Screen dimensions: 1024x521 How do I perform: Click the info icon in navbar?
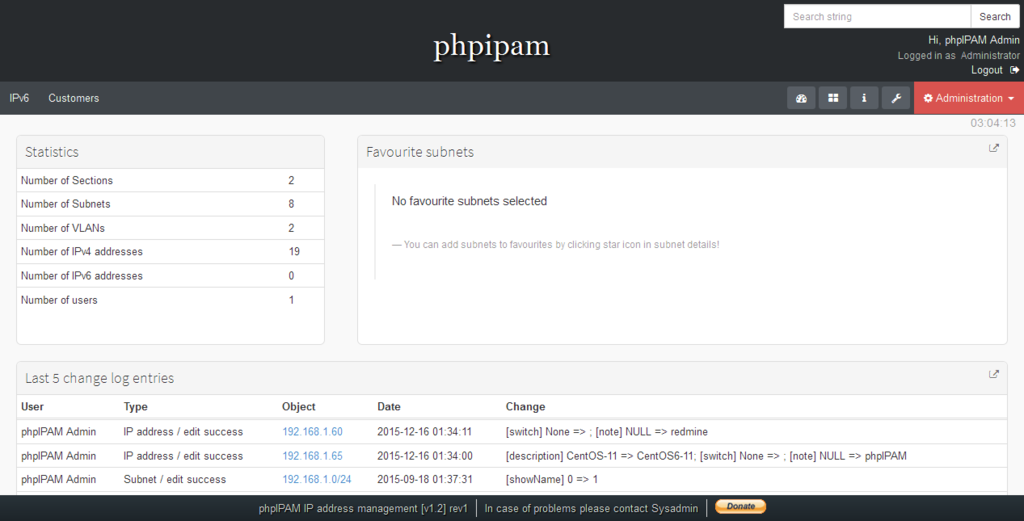tap(864, 98)
